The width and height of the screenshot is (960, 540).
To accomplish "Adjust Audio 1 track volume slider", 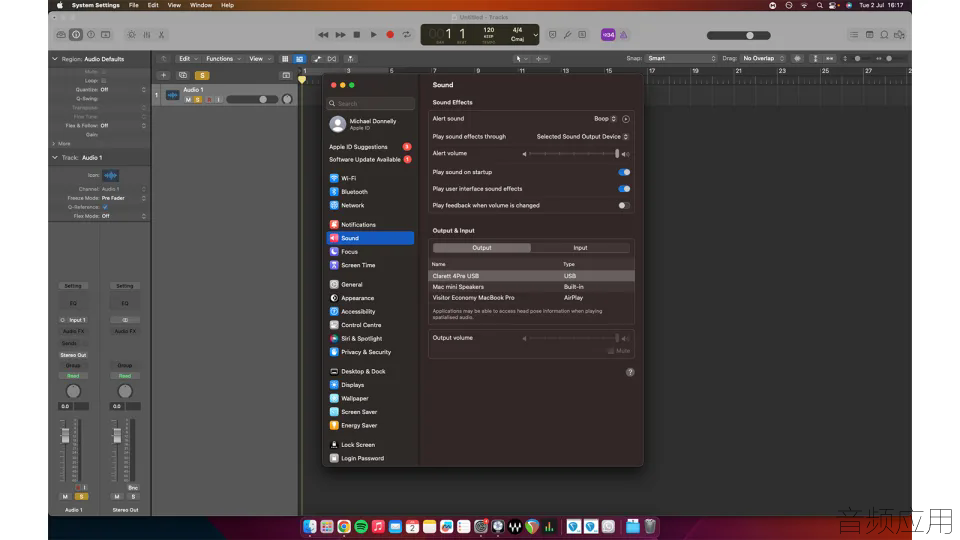I will 252,99.
